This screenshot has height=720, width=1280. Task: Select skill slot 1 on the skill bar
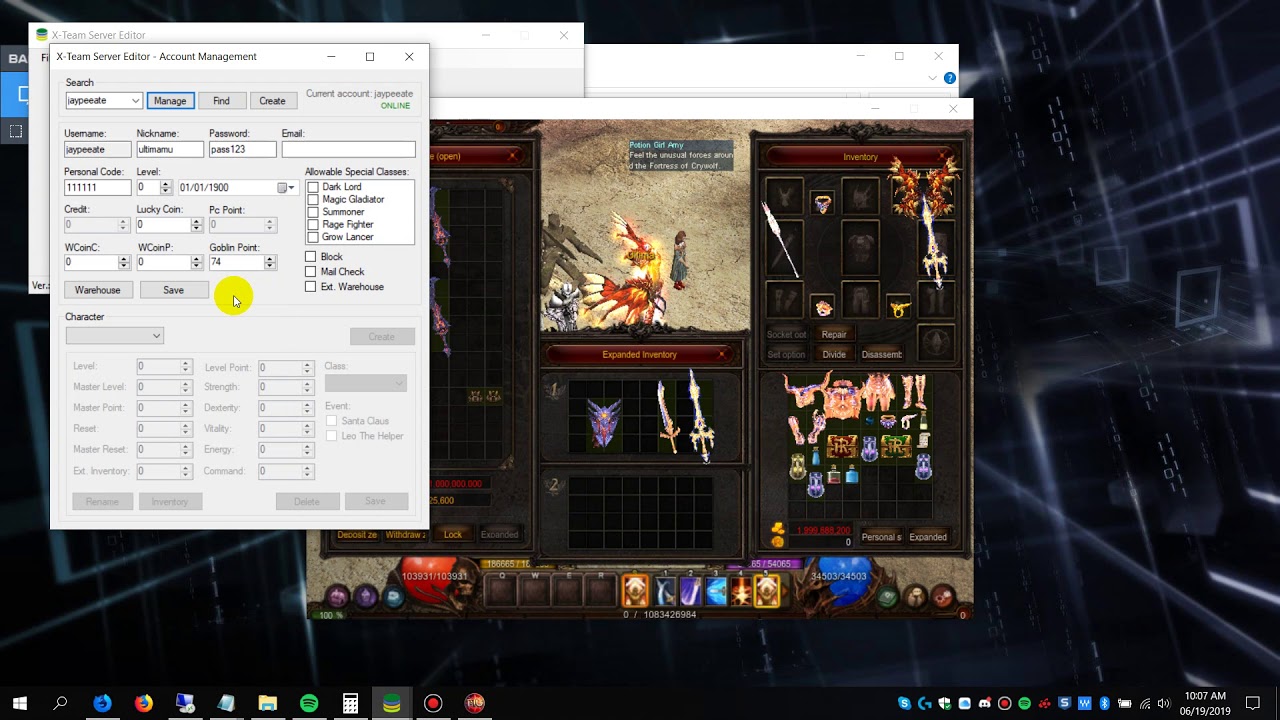666,591
